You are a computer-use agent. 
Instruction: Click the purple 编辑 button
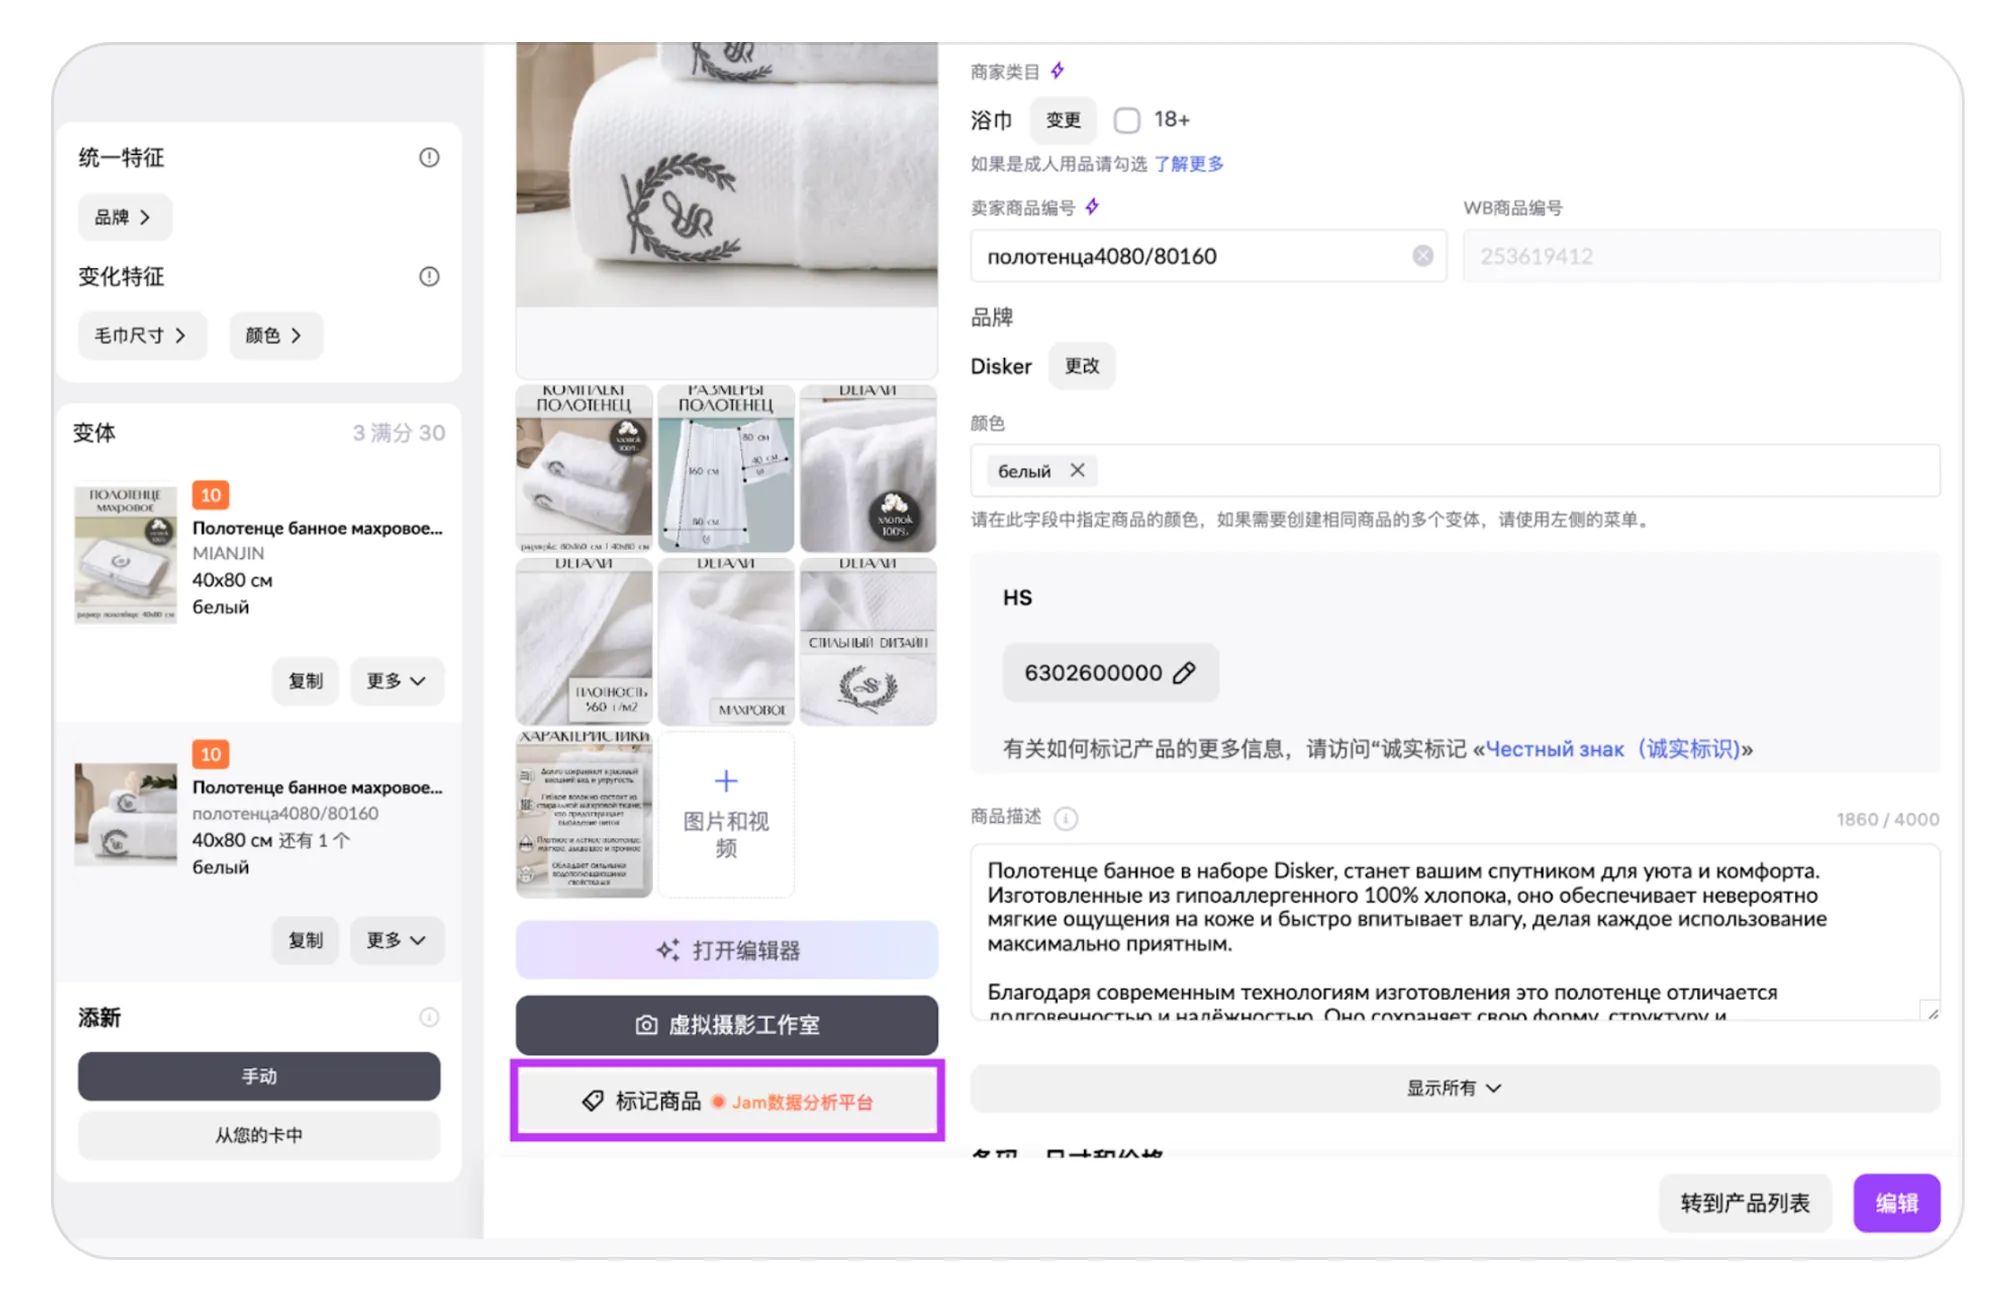(x=1895, y=1203)
